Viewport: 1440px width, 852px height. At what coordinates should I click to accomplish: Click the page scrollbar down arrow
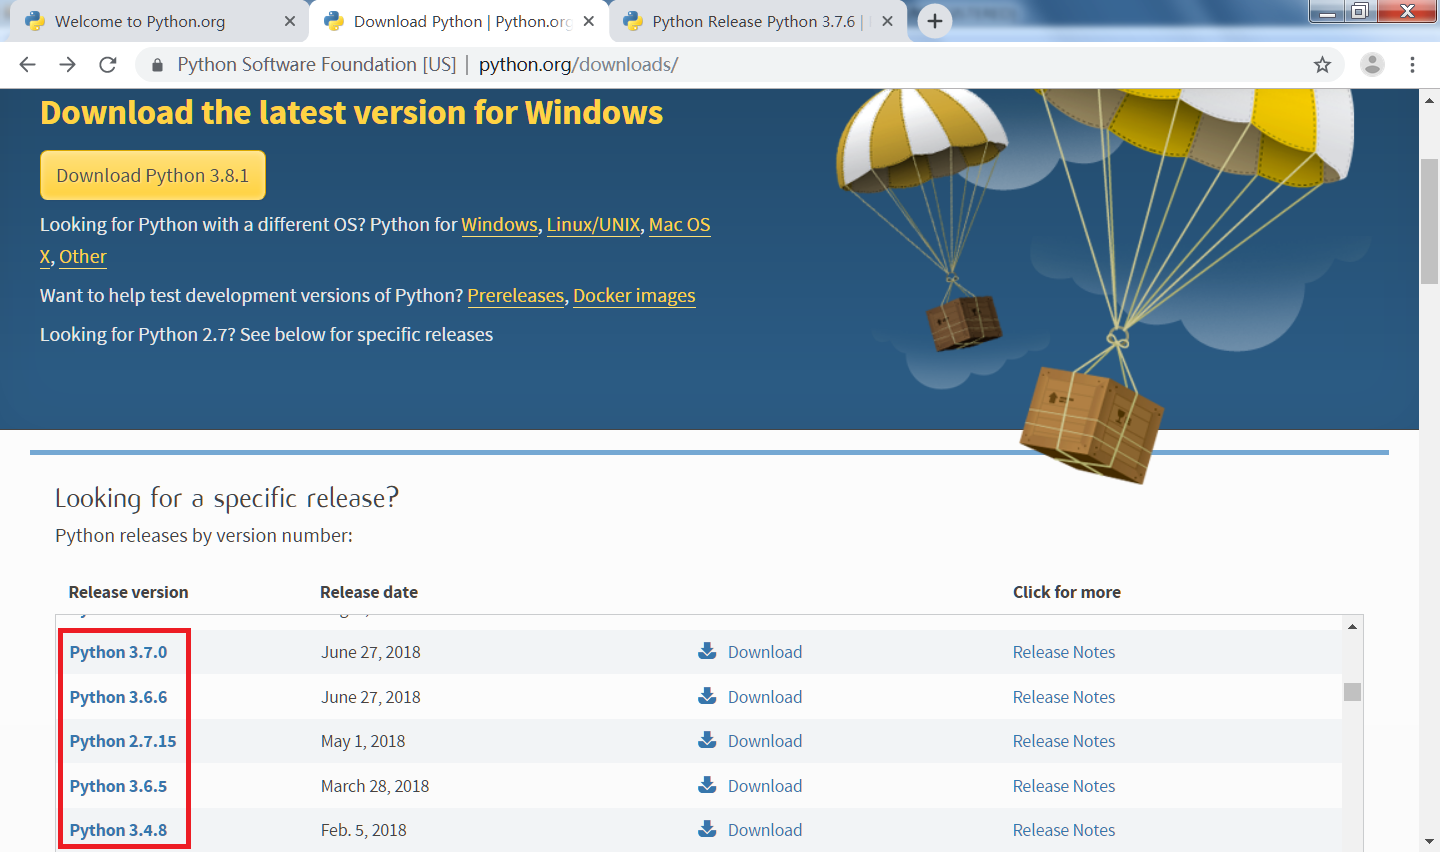(1429, 842)
